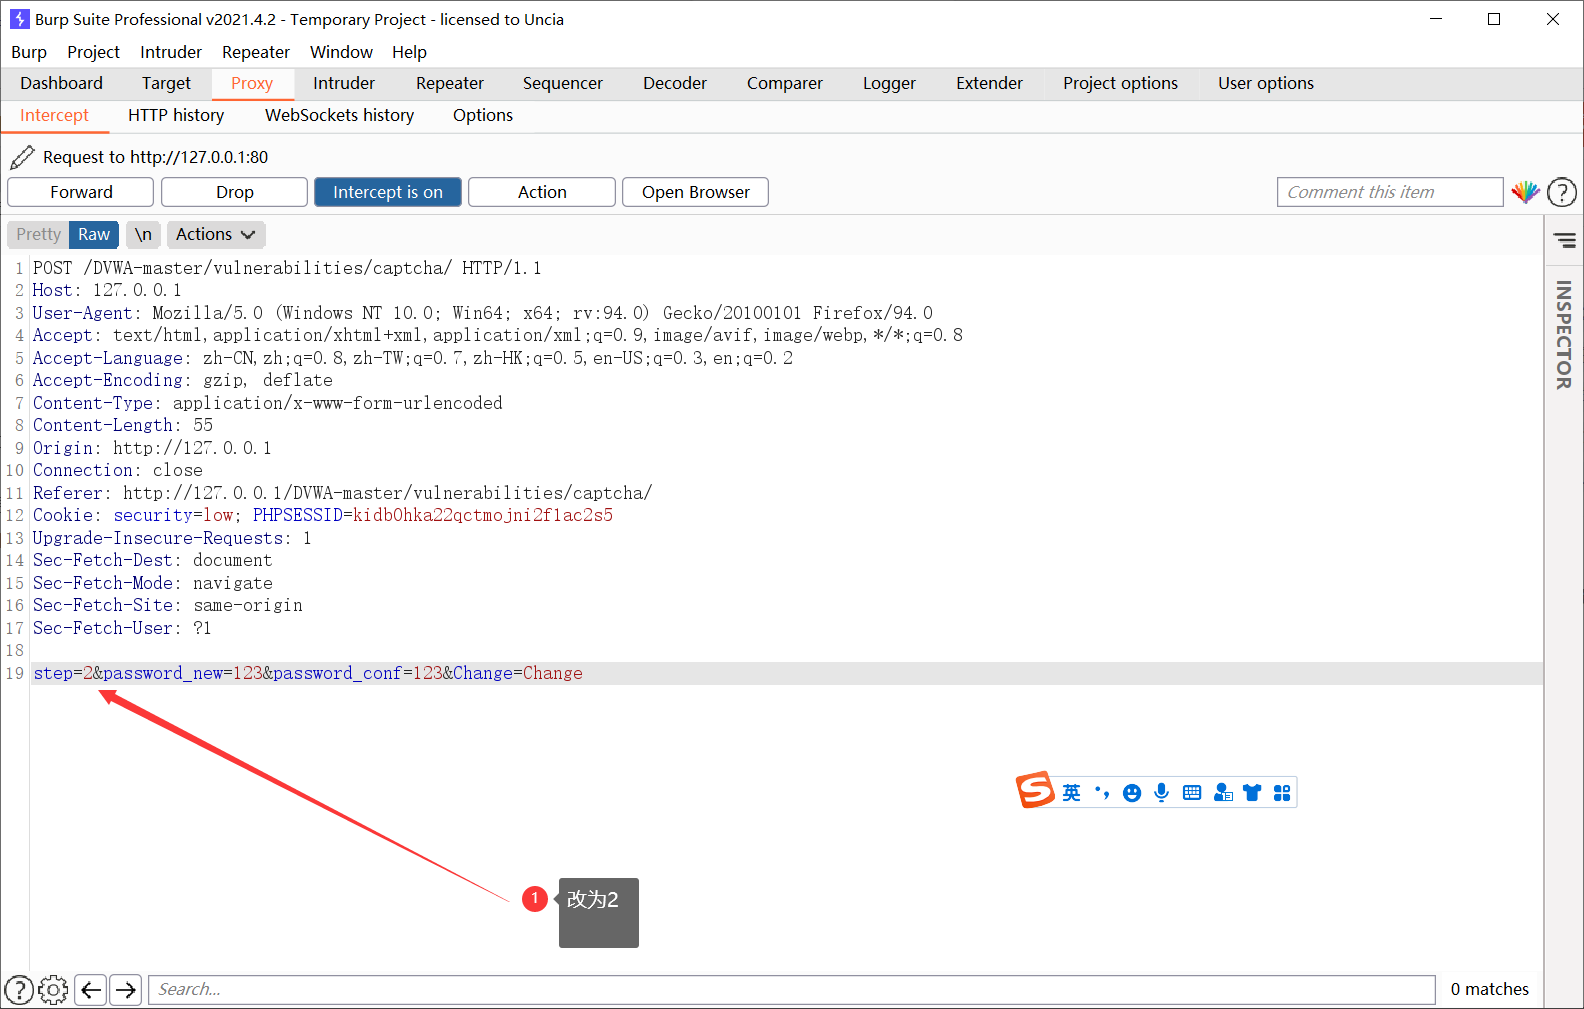Click the bottom Search field

pyautogui.click(x=792, y=990)
